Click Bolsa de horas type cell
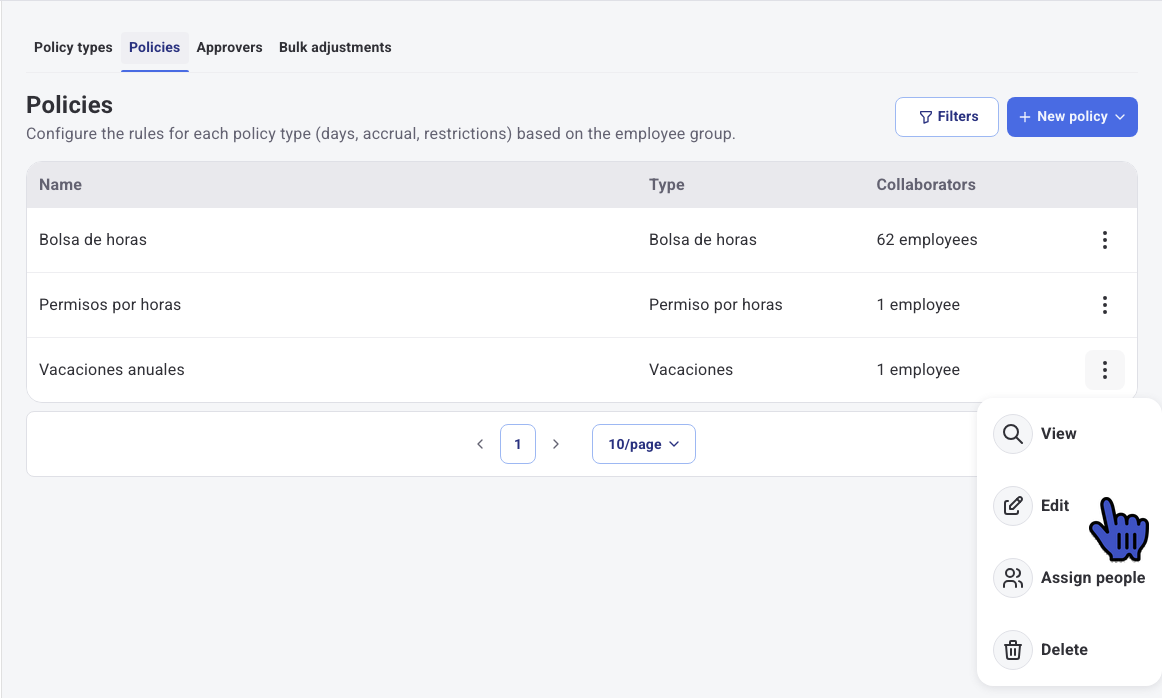This screenshot has height=698, width=1162. click(x=703, y=240)
